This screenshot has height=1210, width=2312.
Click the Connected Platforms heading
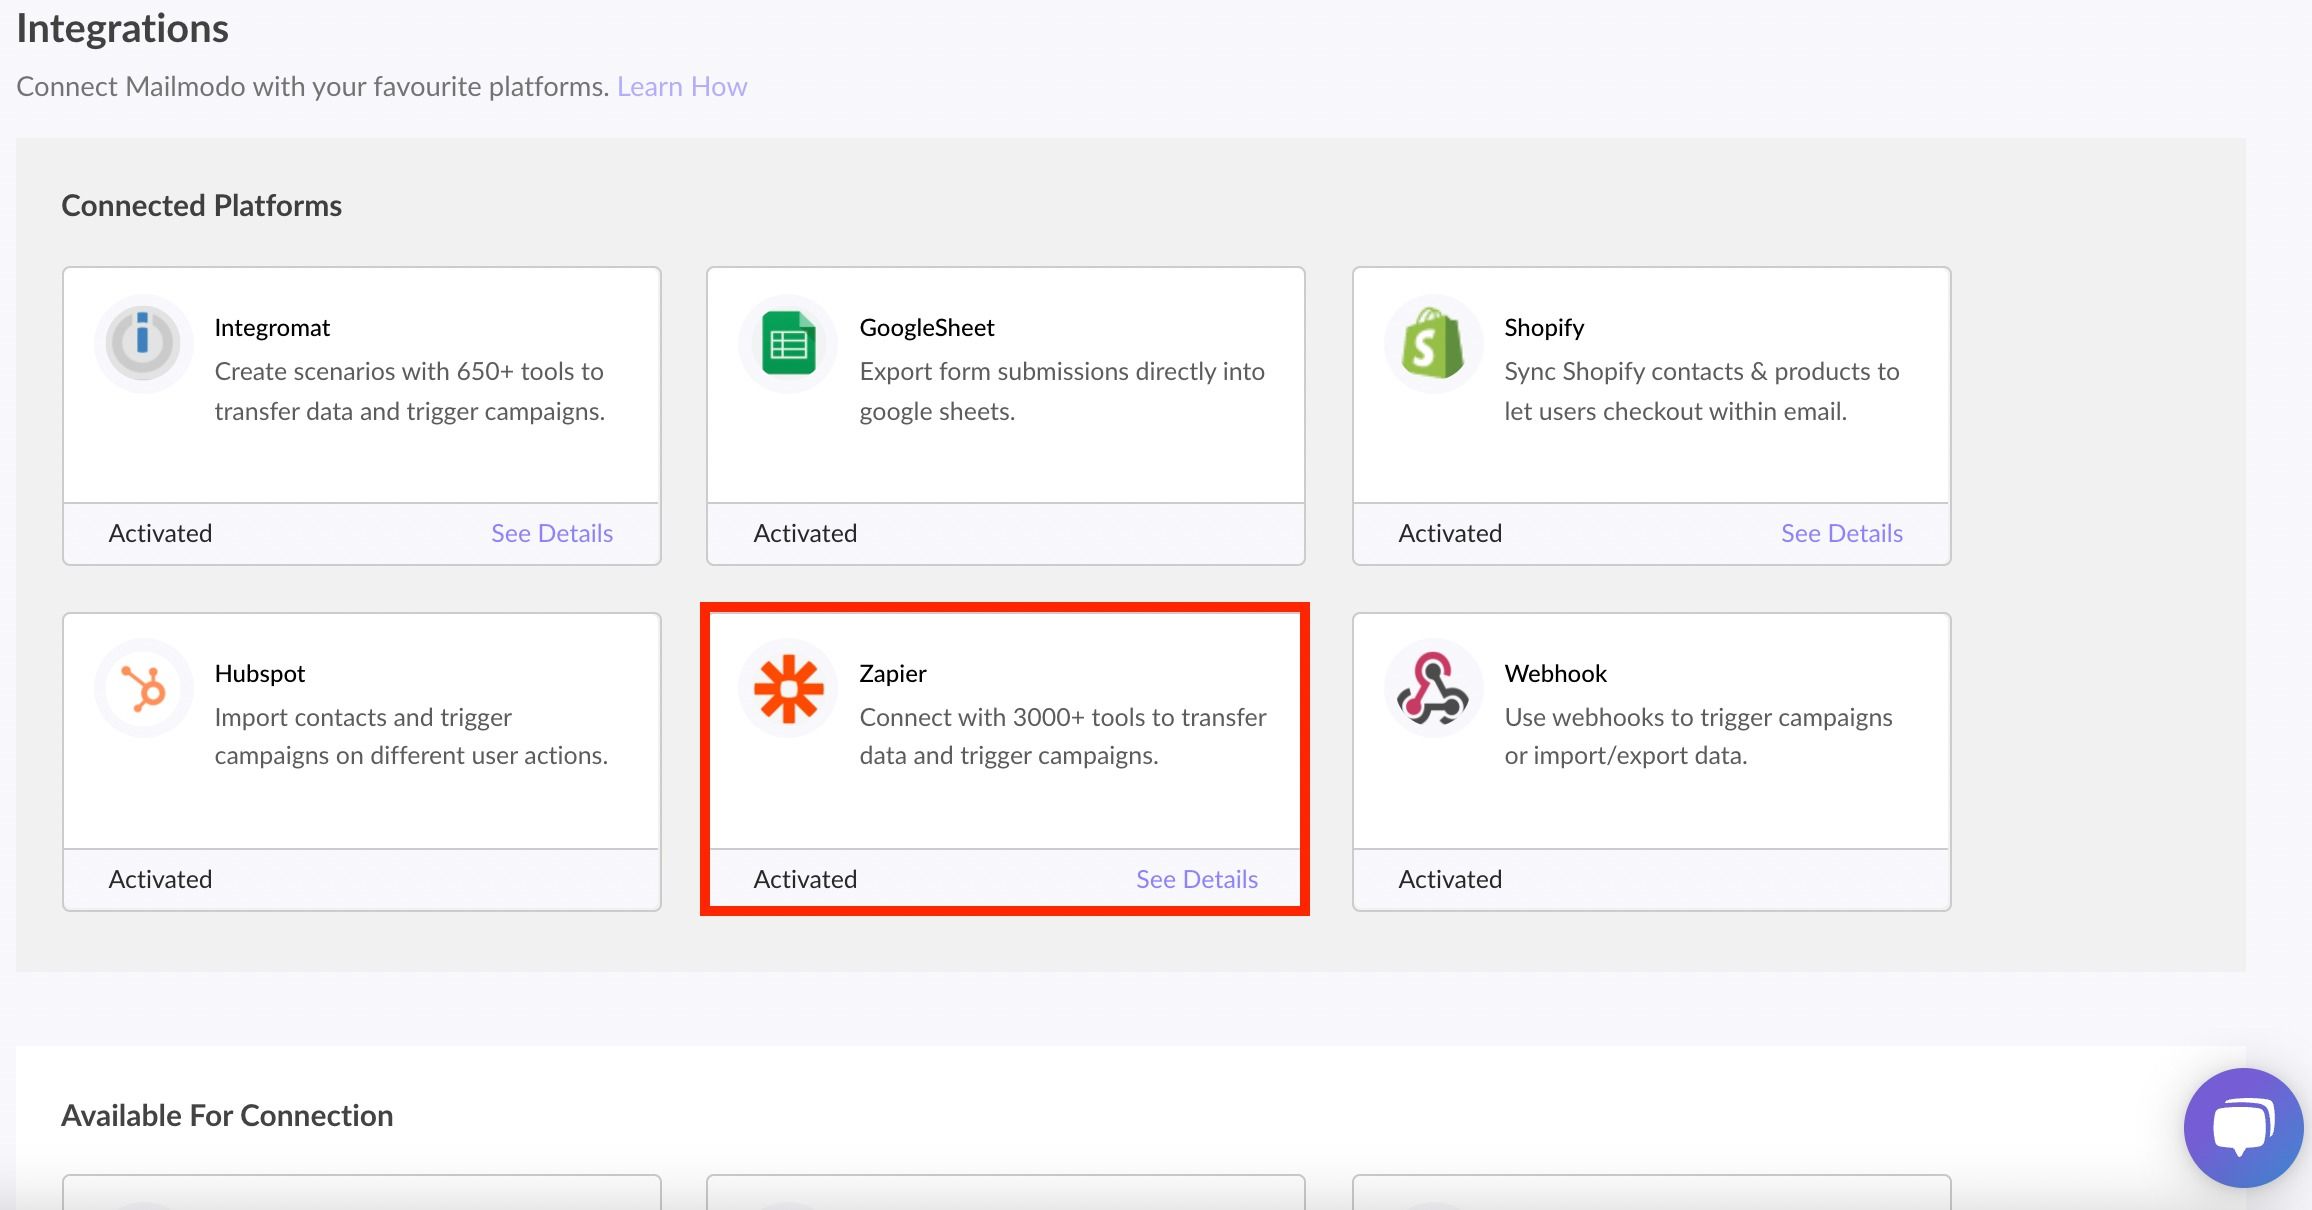point(201,205)
